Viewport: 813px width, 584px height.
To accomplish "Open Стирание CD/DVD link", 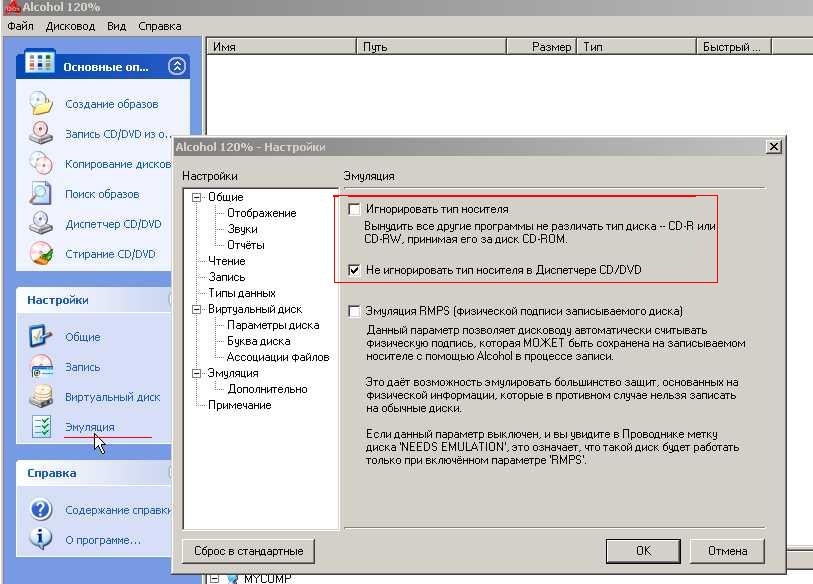I will click(110, 254).
